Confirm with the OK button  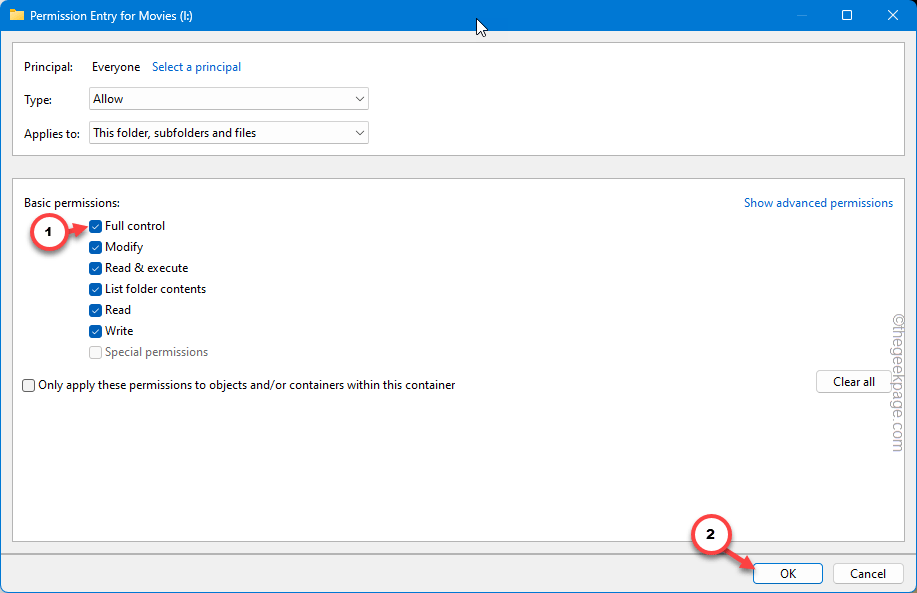(x=788, y=574)
